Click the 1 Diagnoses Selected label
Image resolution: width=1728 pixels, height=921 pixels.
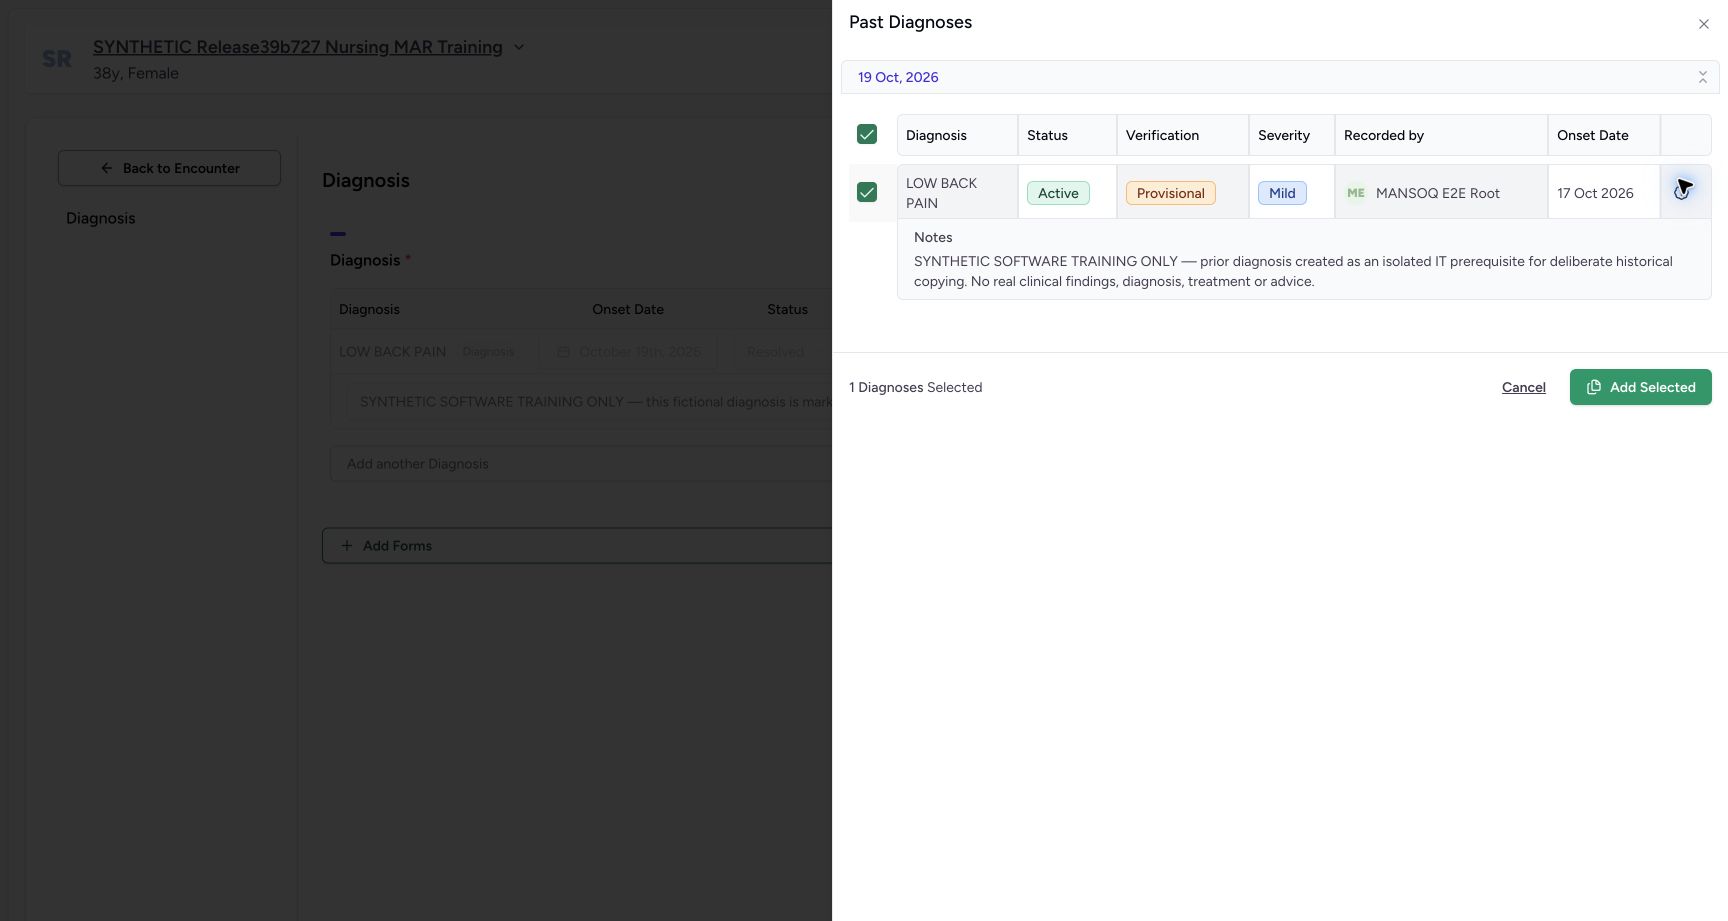[916, 387]
